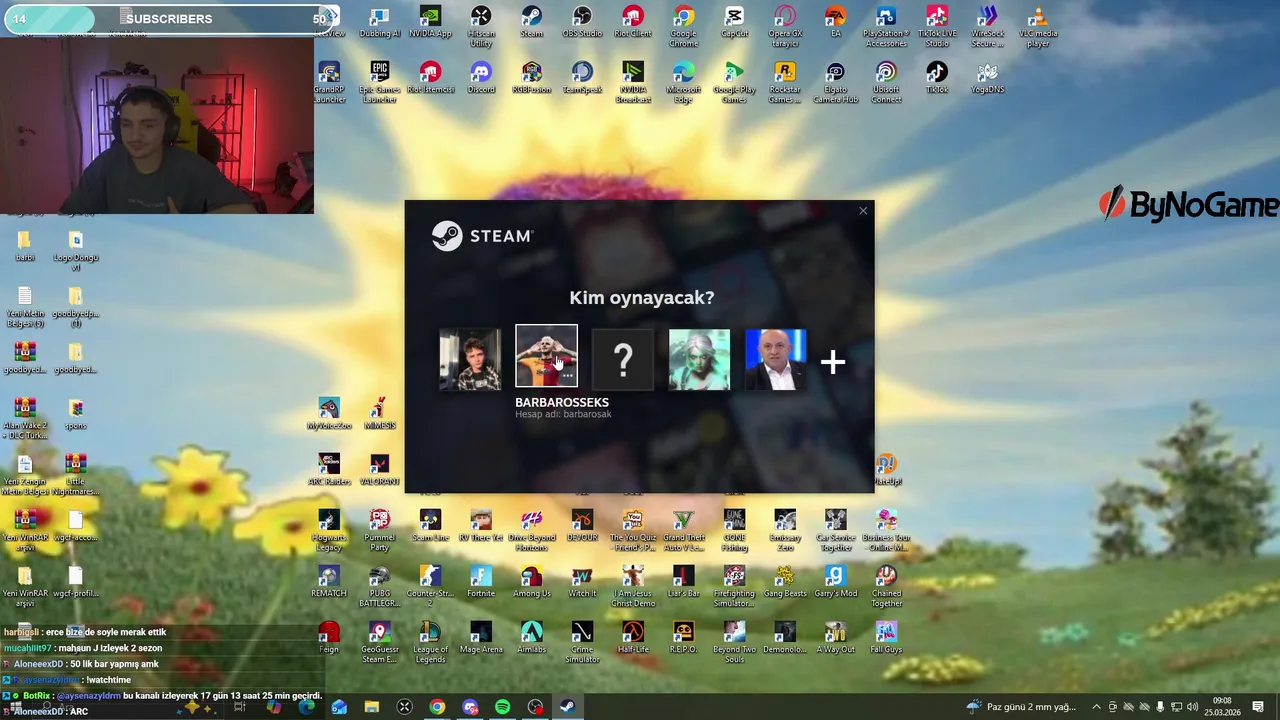Open the Microsoft Edge desktop shortcut
The image size is (1280, 720).
pyautogui.click(x=684, y=83)
